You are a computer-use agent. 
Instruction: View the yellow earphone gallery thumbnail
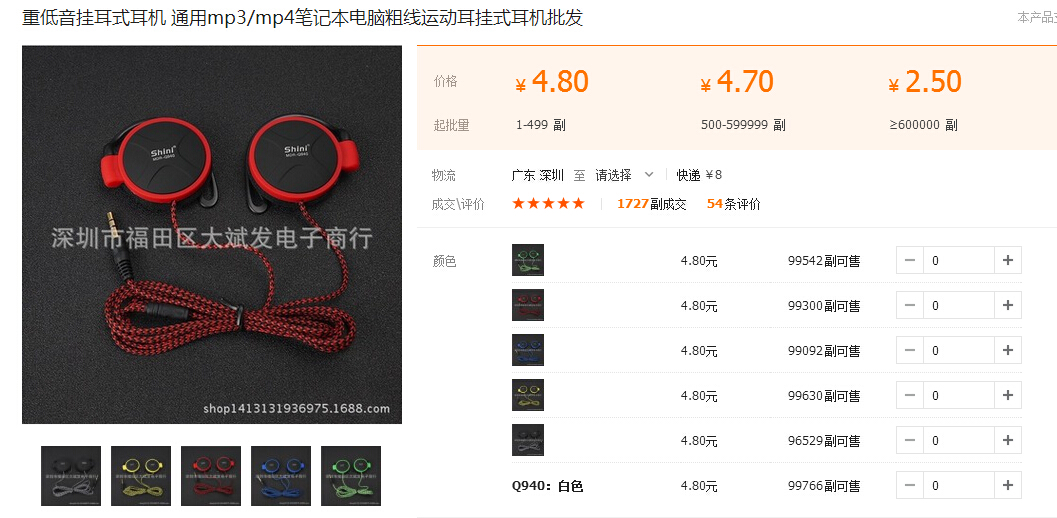click(x=141, y=476)
